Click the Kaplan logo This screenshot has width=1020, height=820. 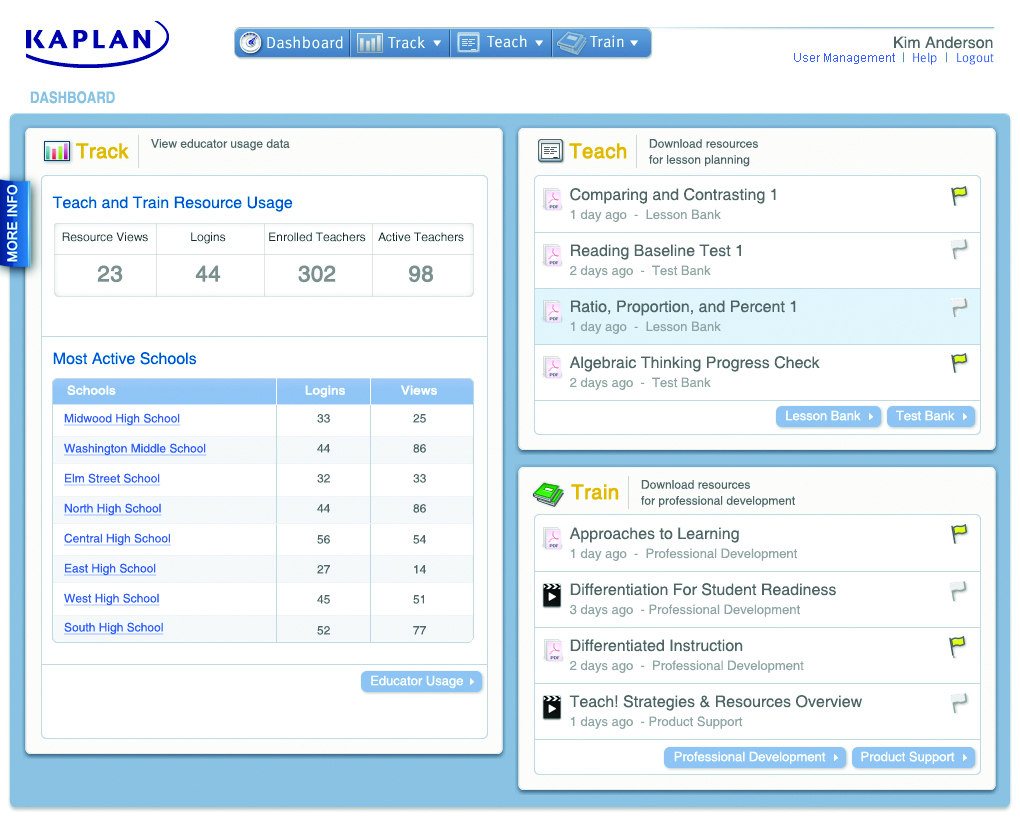96,44
